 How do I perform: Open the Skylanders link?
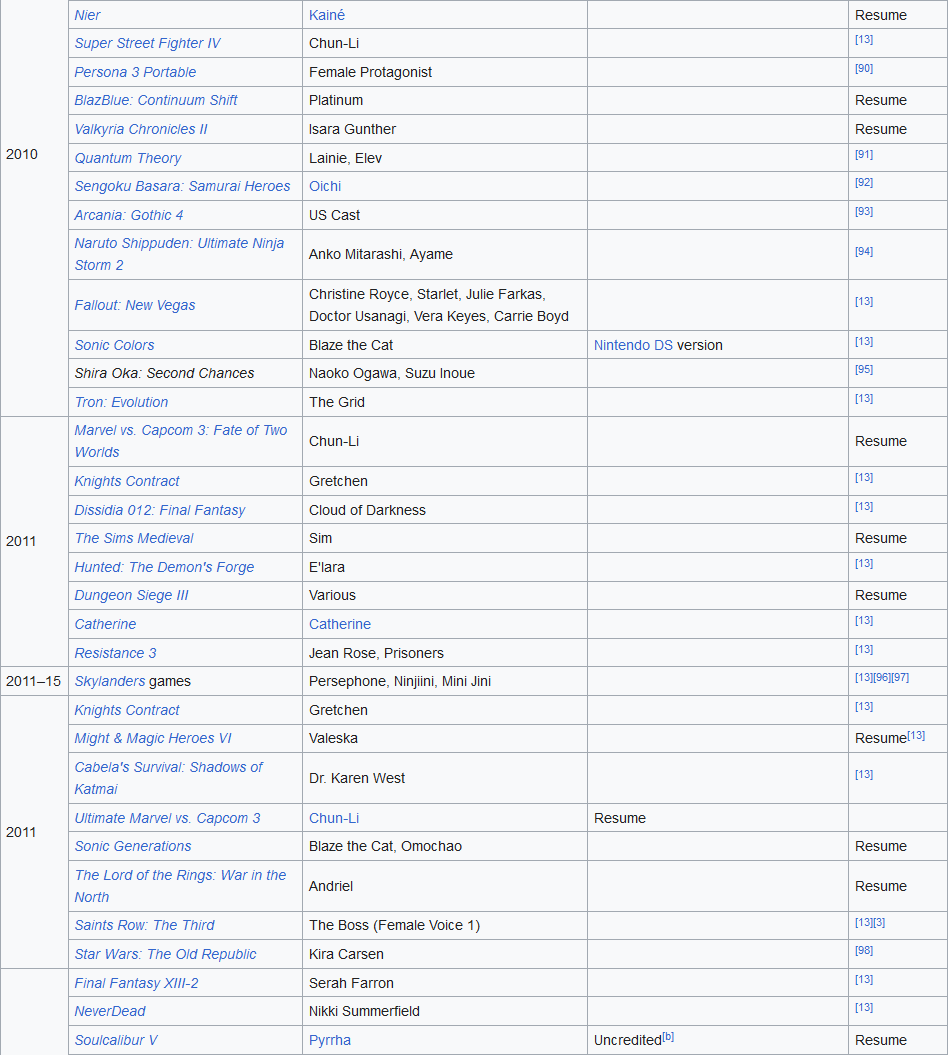[110, 682]
